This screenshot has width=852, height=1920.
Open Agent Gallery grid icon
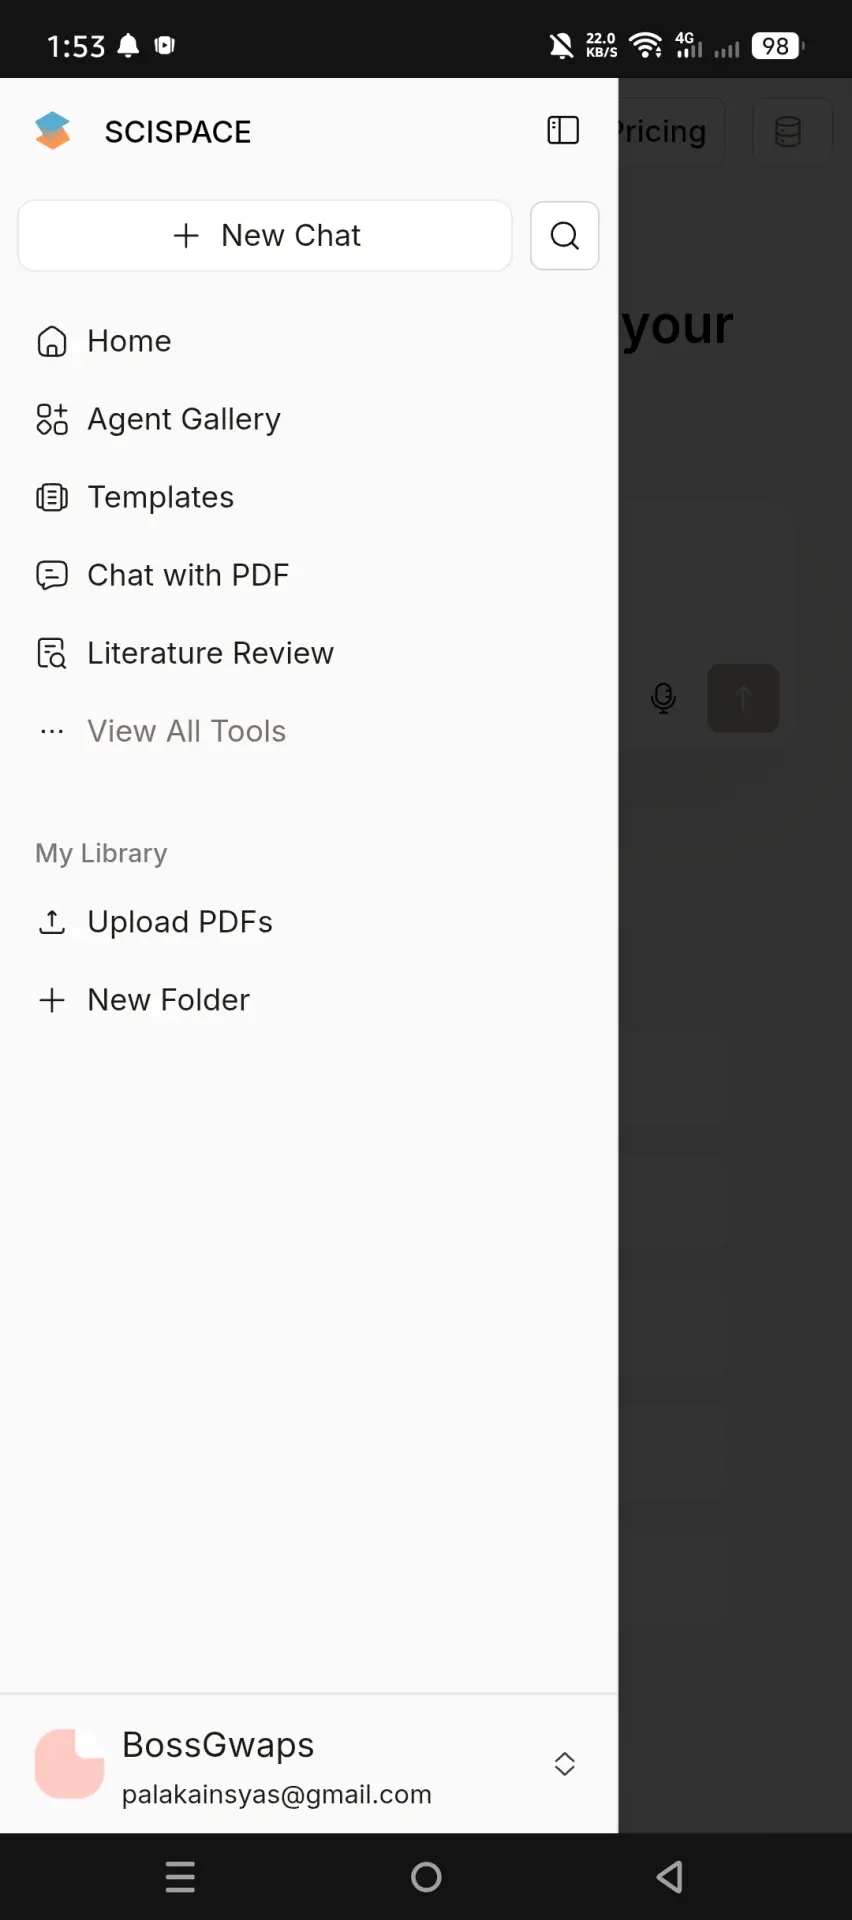pos(52,419)
